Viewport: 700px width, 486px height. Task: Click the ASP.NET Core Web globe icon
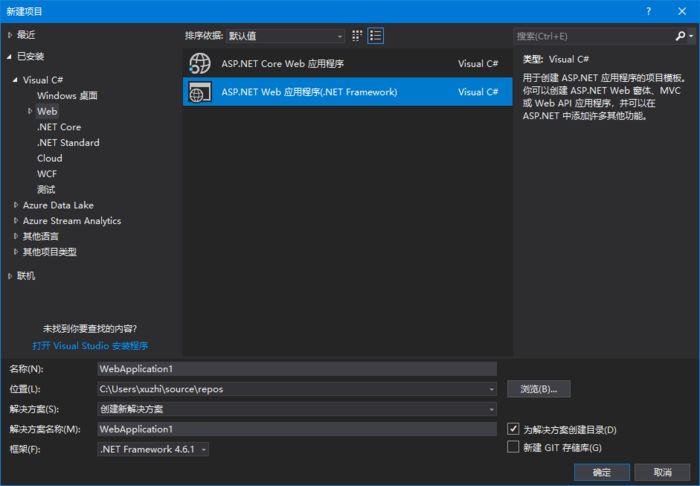[x=200, y=63]
